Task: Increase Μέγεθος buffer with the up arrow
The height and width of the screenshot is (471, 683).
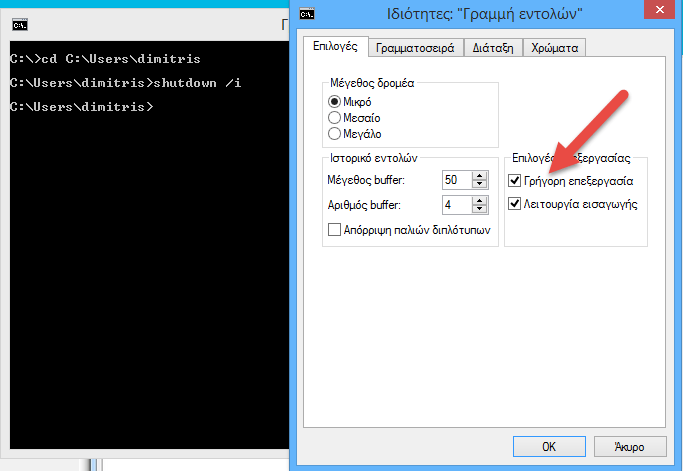Action: [x=480, y=176]
